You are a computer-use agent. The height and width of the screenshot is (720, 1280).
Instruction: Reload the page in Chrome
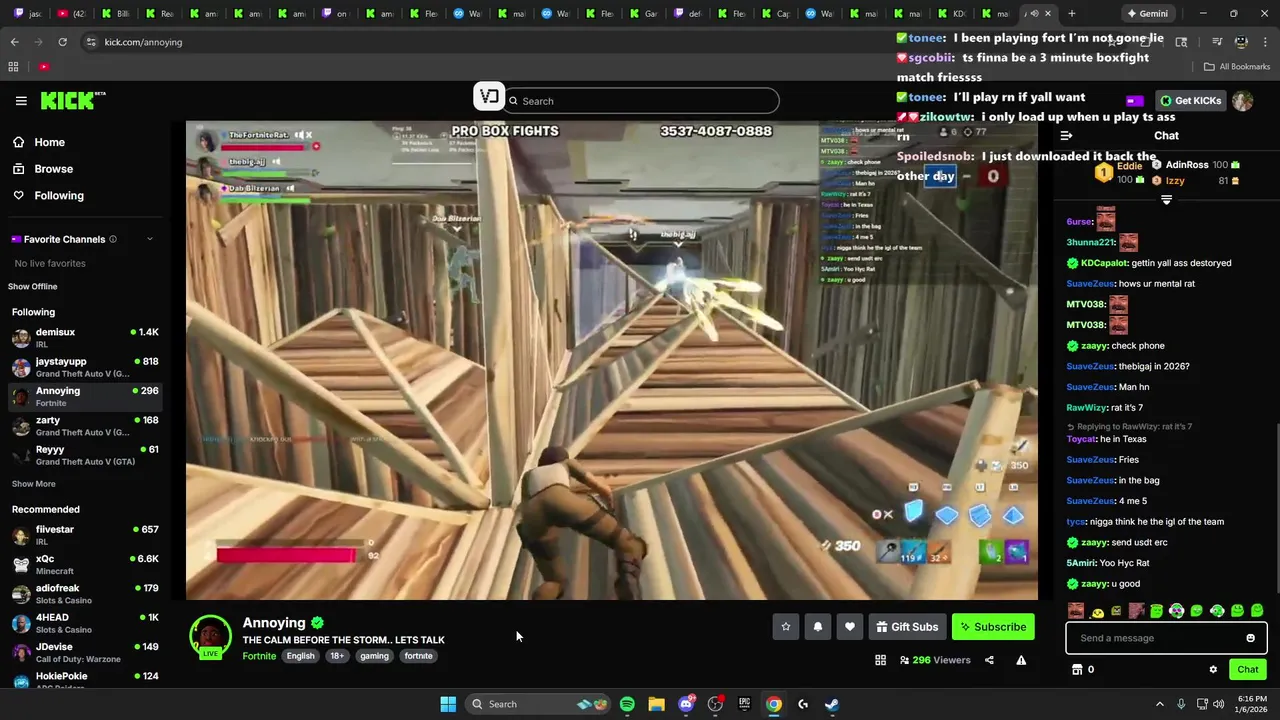coord(62,42)
